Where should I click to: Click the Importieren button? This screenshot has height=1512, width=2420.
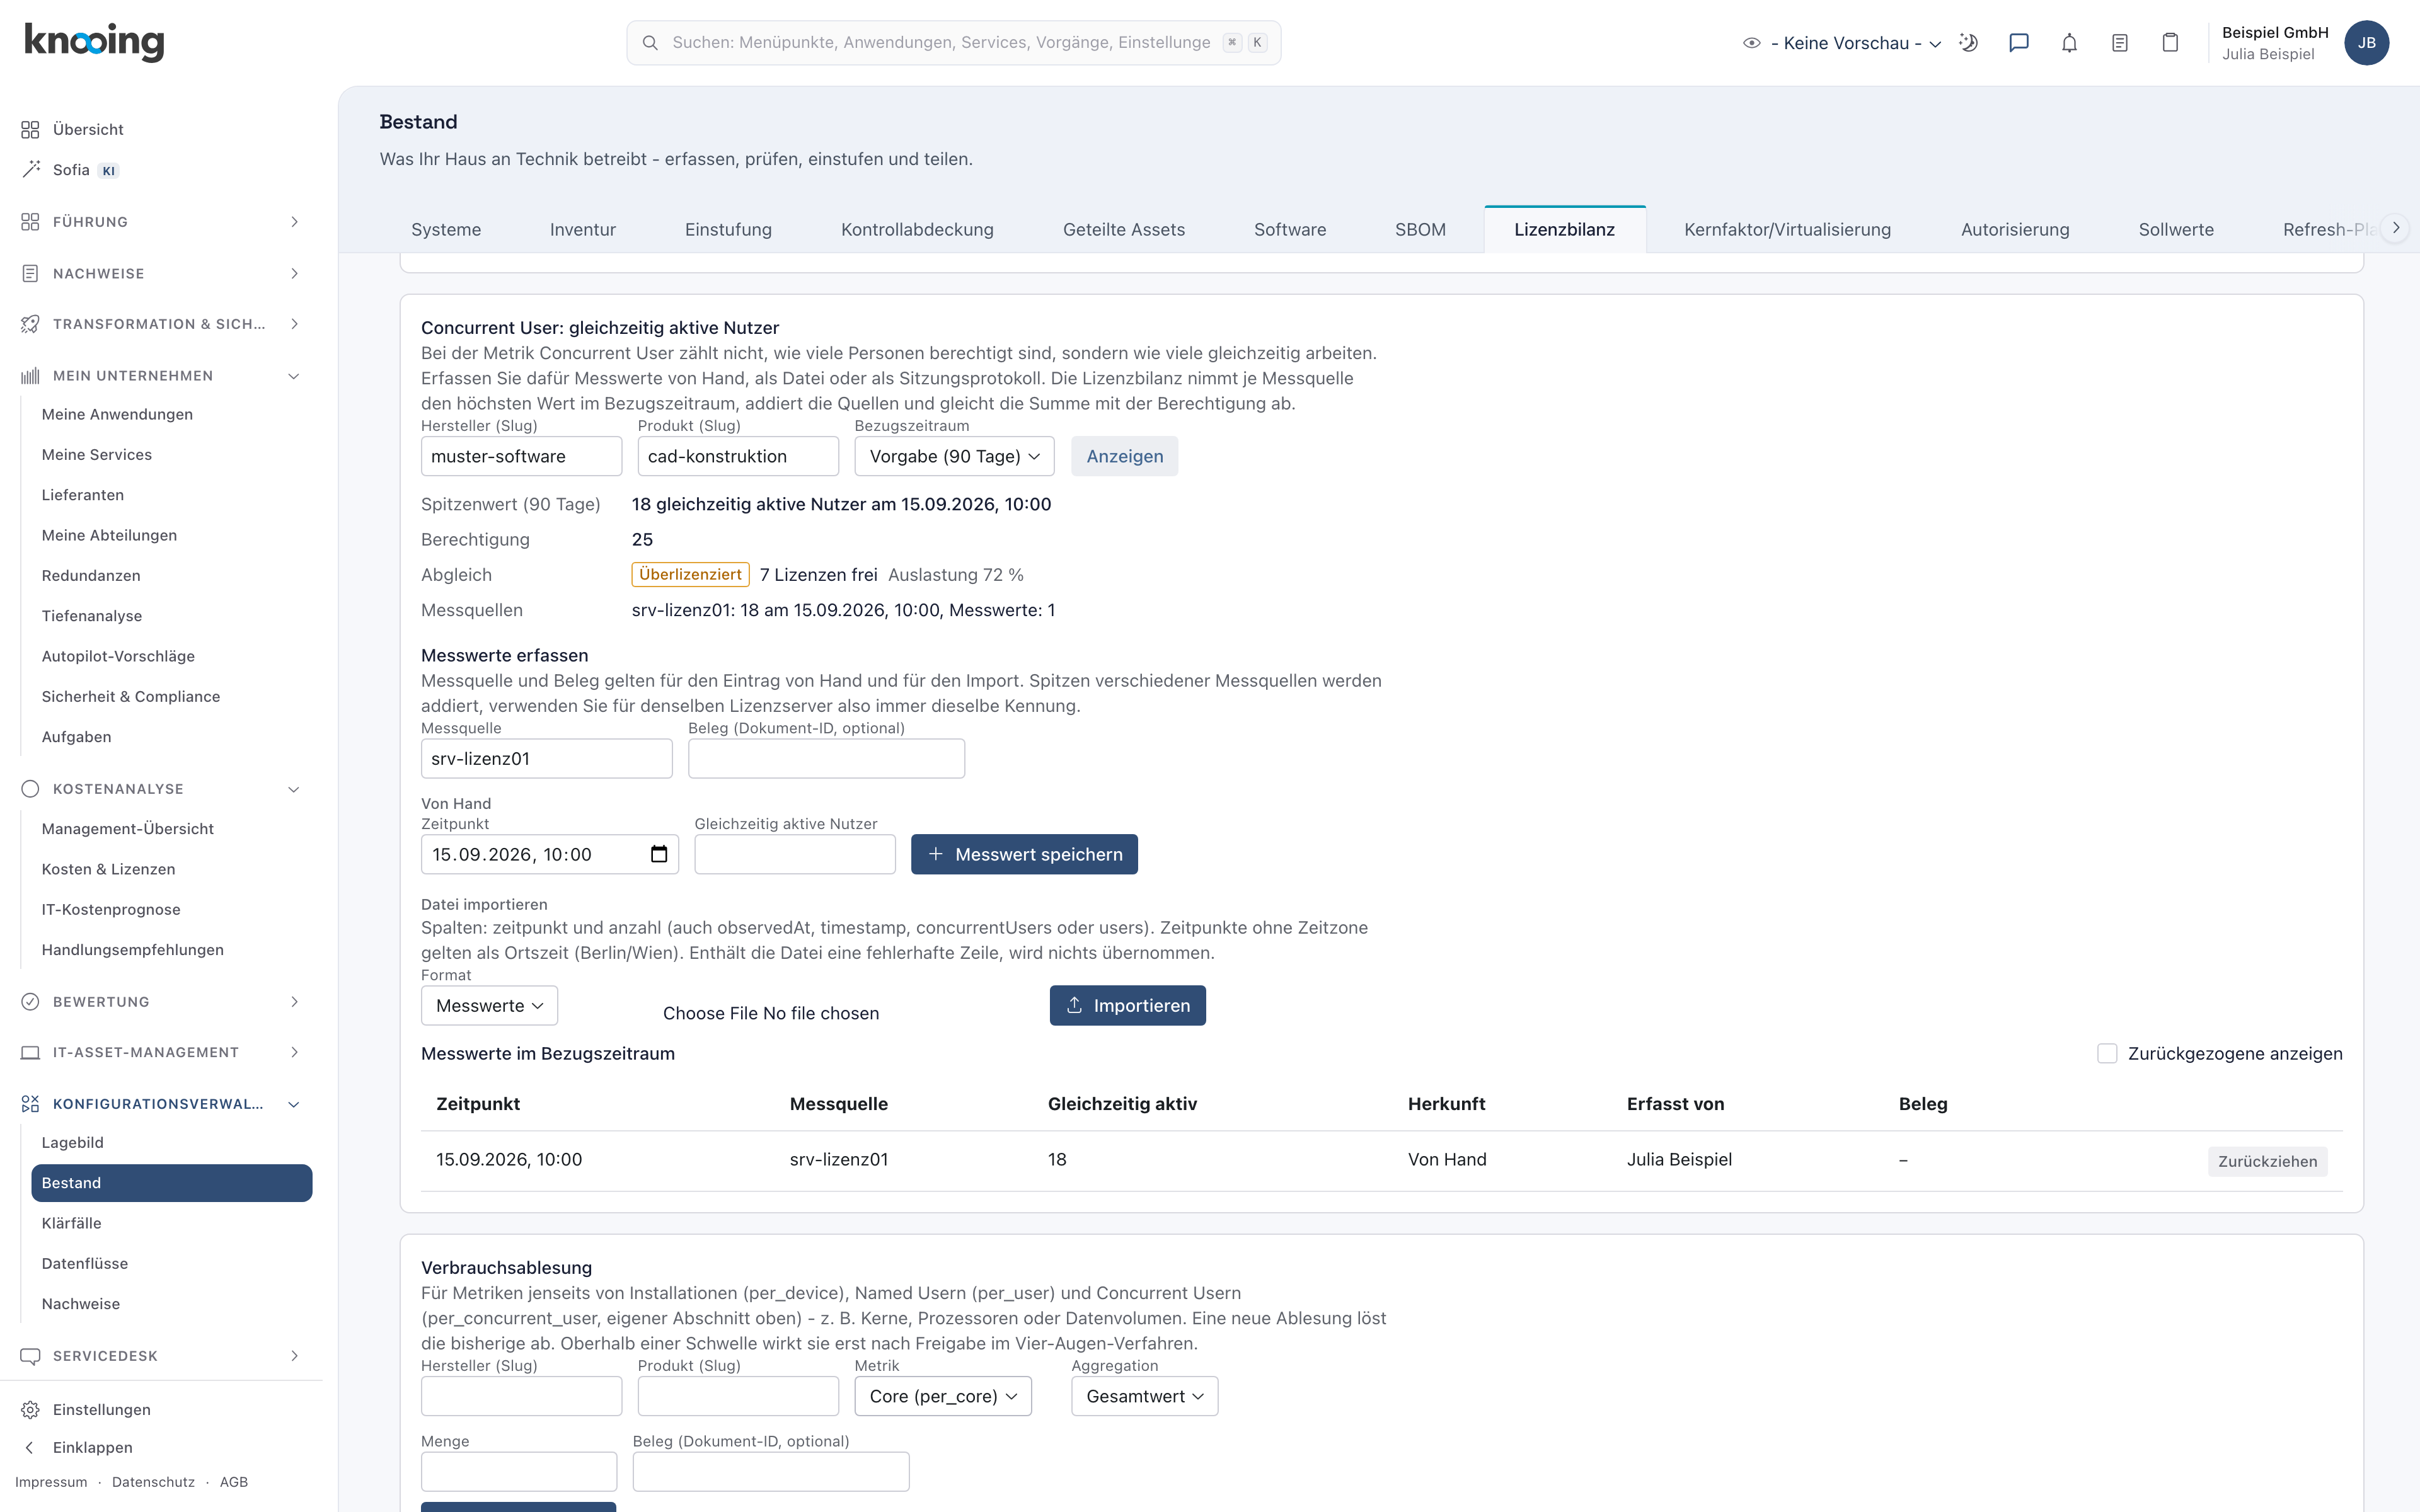click(x=1127, y=1005)
